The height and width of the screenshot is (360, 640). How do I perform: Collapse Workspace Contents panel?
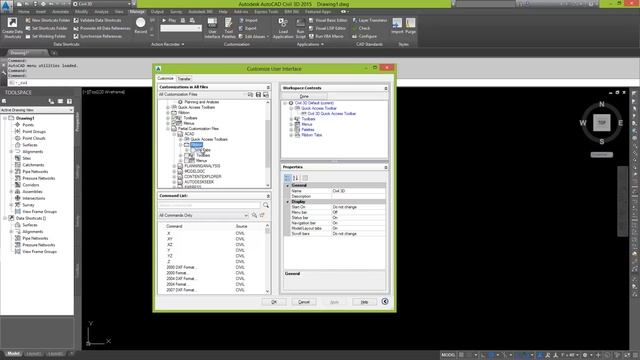tap(386, 88)
